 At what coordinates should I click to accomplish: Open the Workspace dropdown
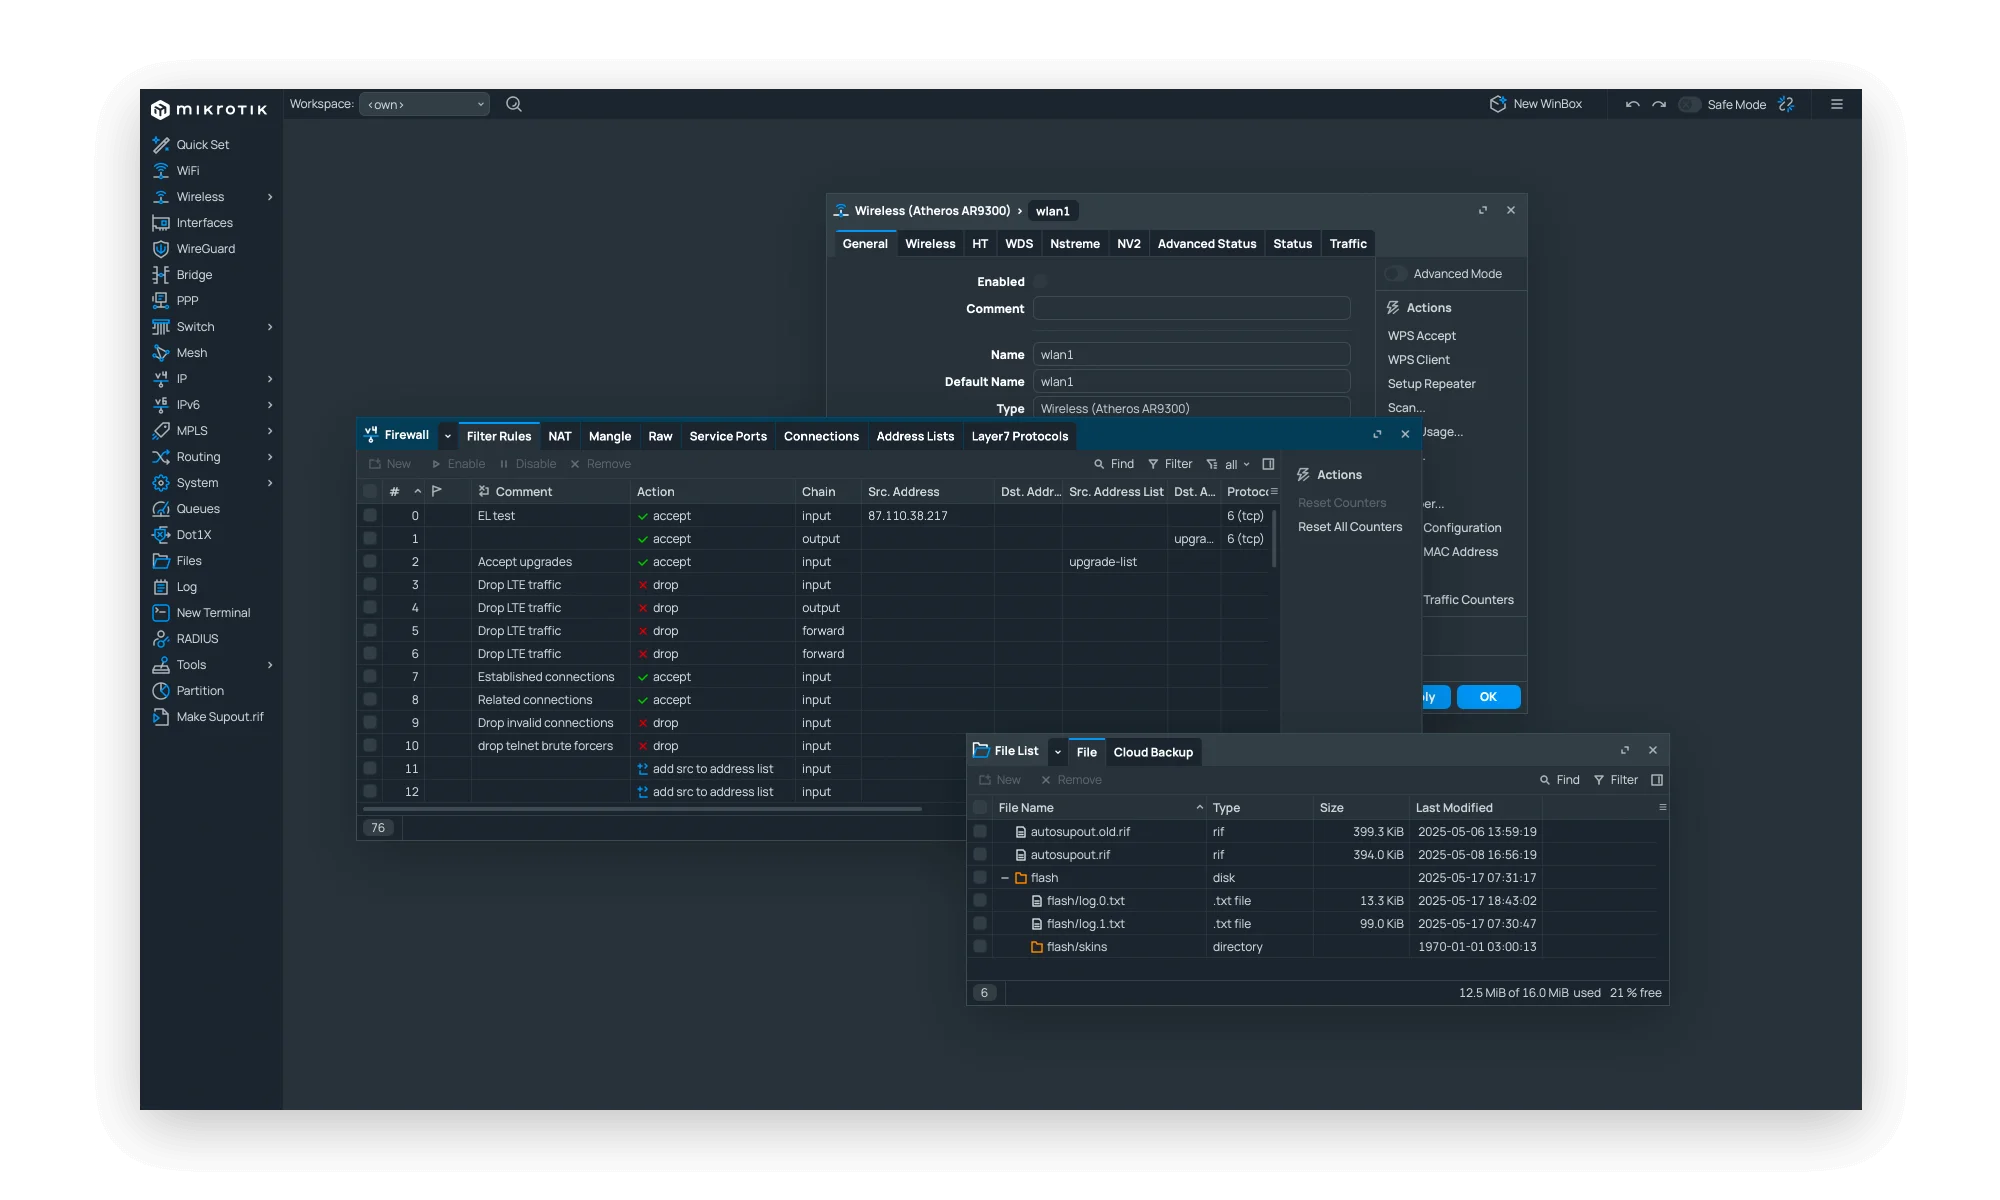pyautogui.click(x=424, y=104)
